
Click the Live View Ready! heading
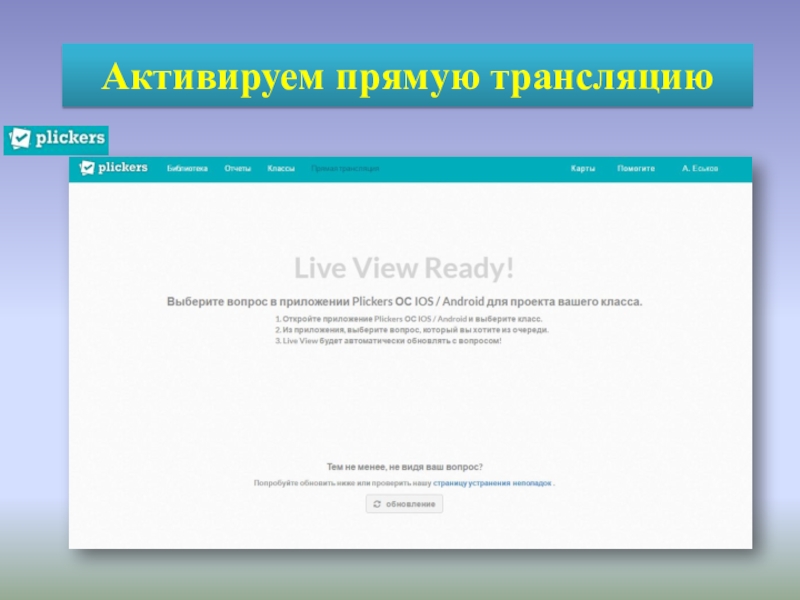(404, 268)
